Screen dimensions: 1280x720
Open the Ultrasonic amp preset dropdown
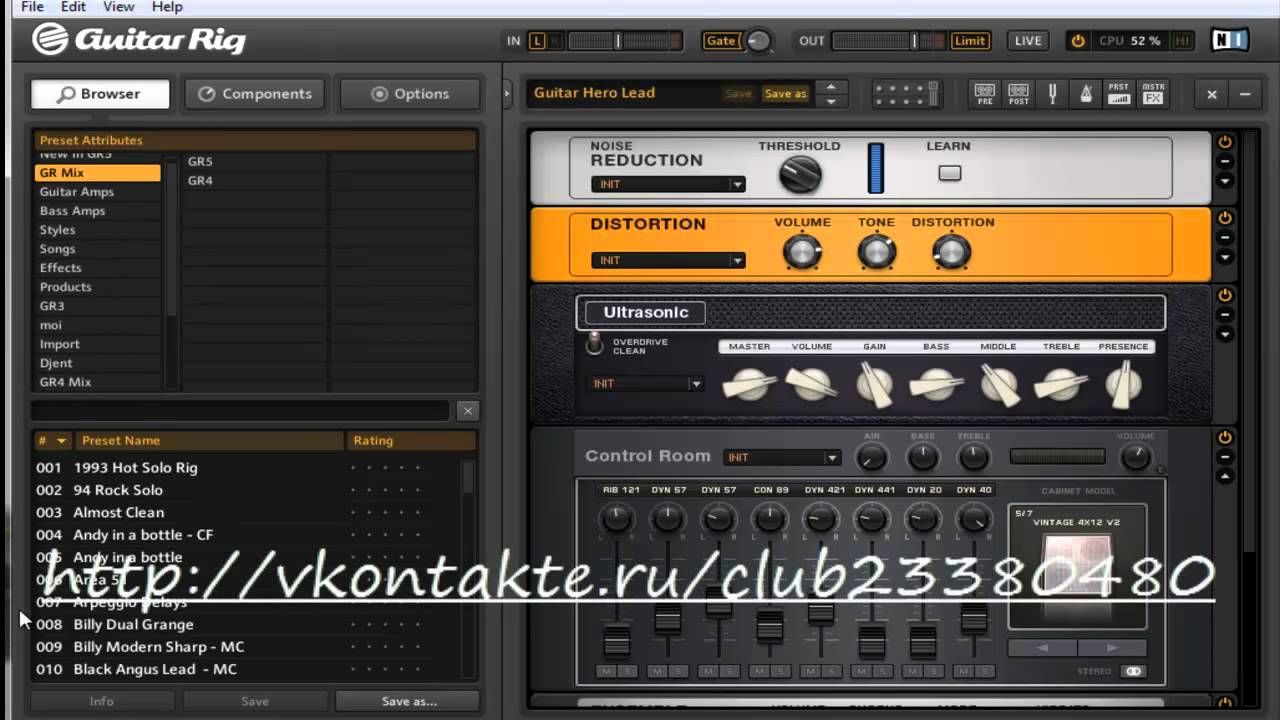point(645,384)
